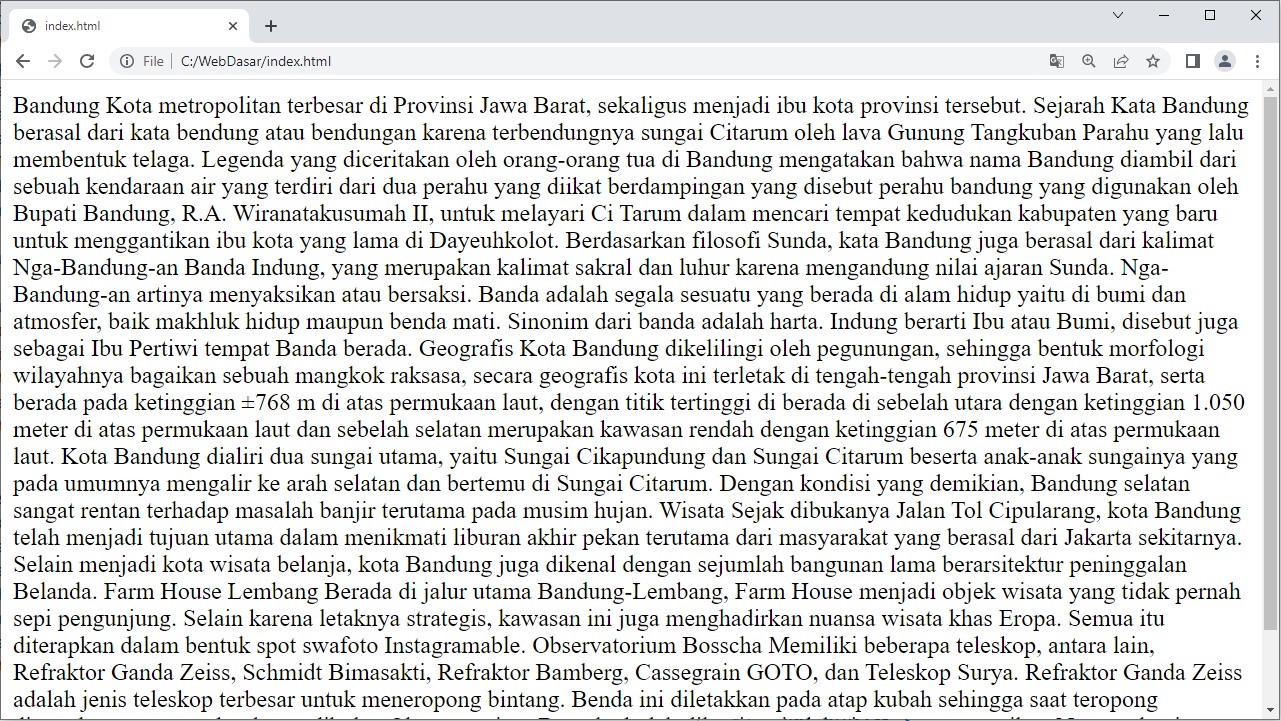Share this page using share icon

click(x=1121, y=61)
